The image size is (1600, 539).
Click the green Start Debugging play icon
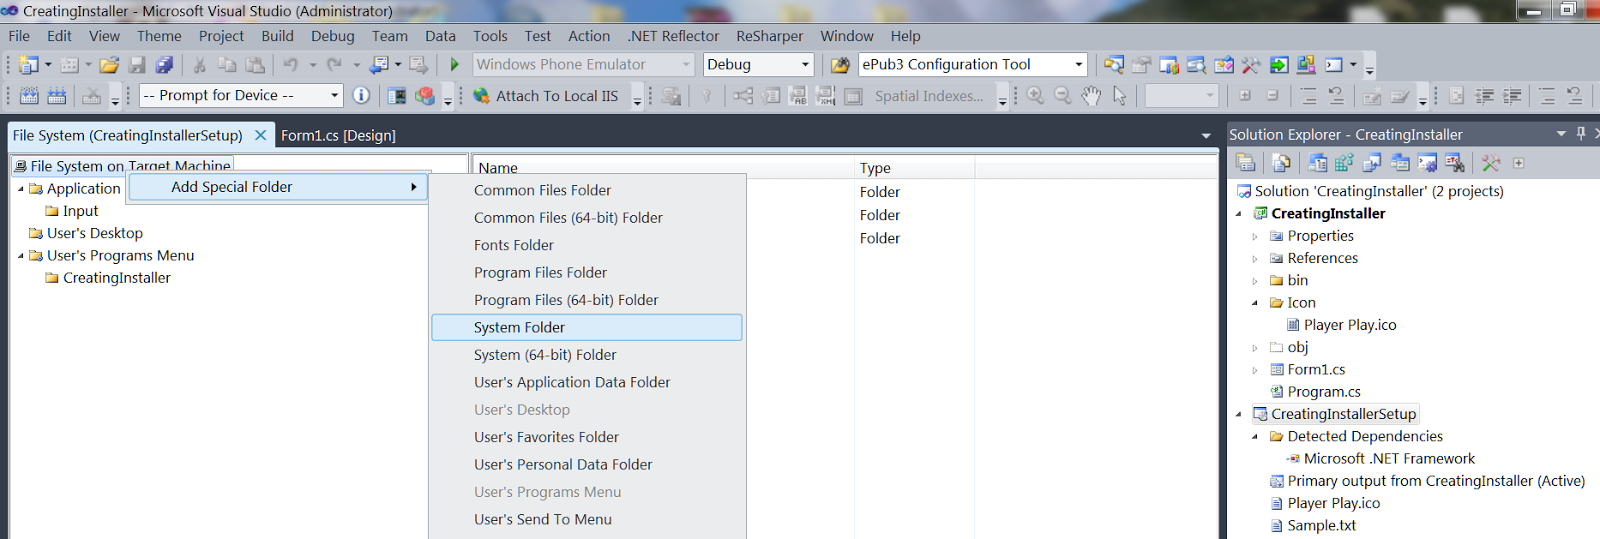454,64
